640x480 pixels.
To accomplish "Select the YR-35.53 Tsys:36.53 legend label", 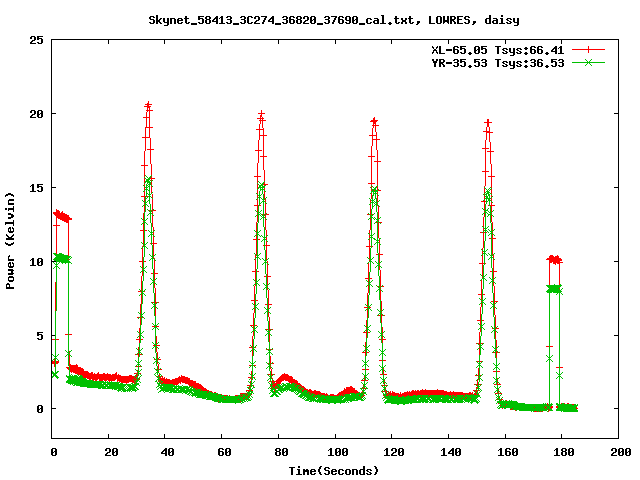I will tap(498, 63).
